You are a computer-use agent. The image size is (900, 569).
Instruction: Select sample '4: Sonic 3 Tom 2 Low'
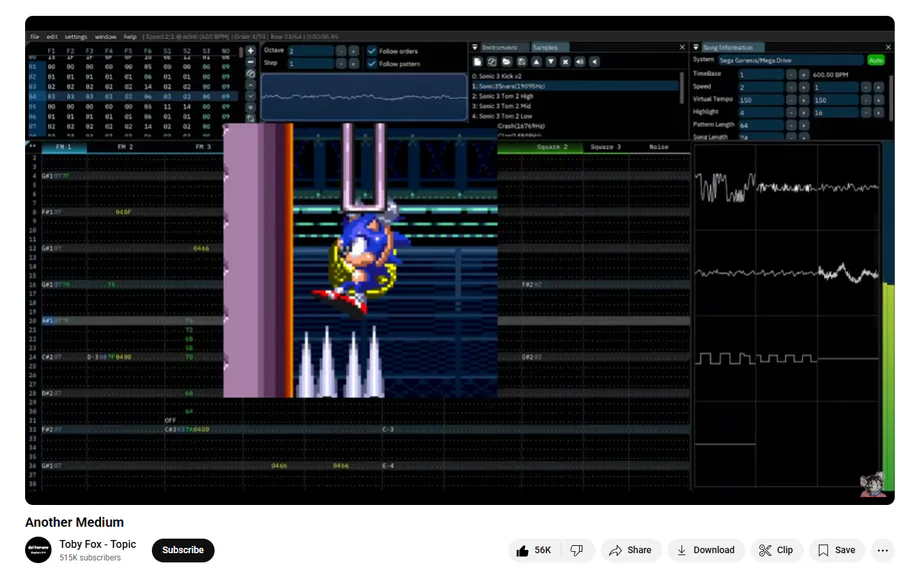pyautogui.click(x=575, y=116)
